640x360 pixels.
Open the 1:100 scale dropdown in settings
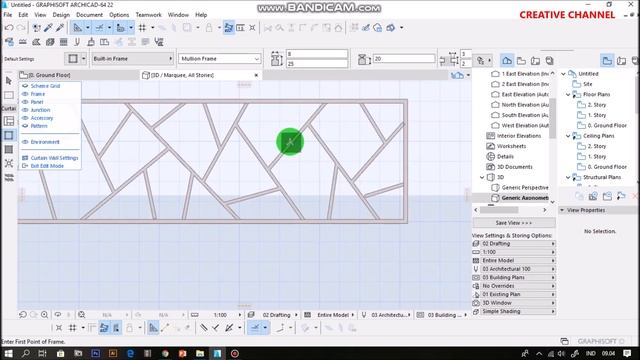[x=514, y=252]
